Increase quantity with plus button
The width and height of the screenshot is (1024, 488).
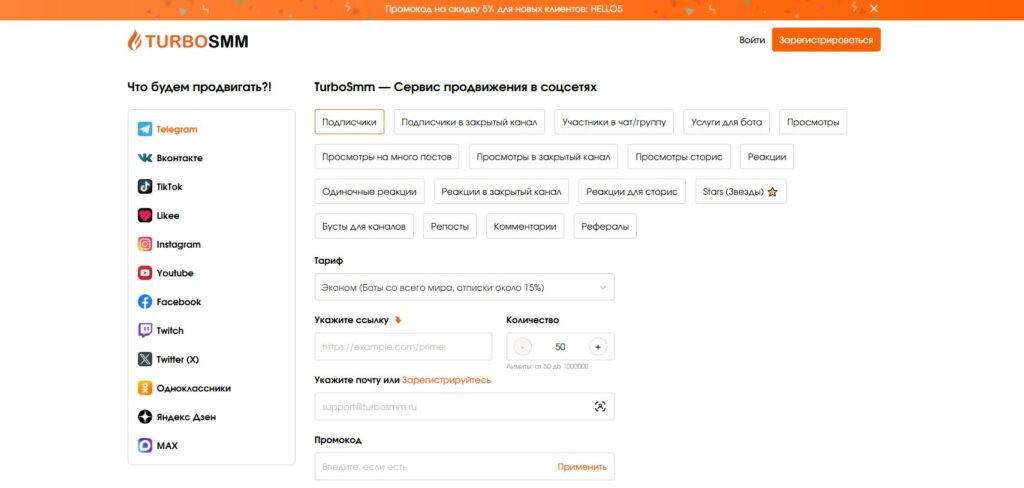point(598,347)
